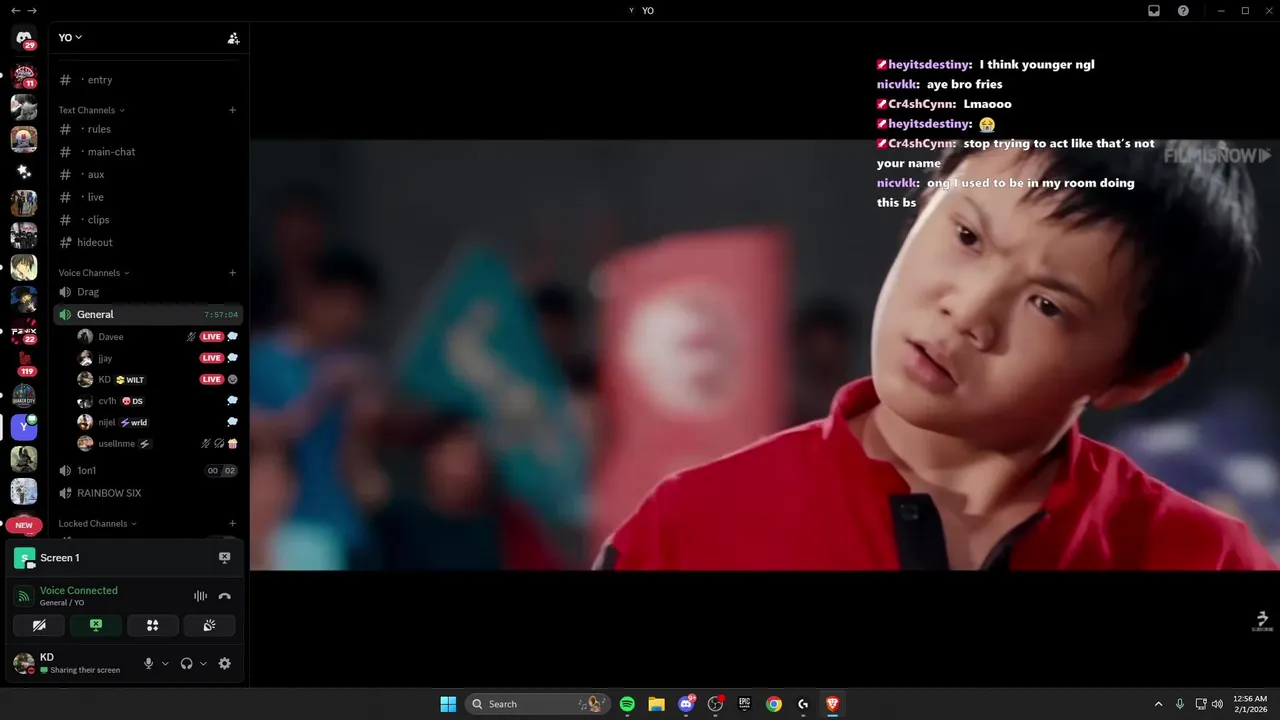Disconnect from voice with hang-up icon

[224, 596]
